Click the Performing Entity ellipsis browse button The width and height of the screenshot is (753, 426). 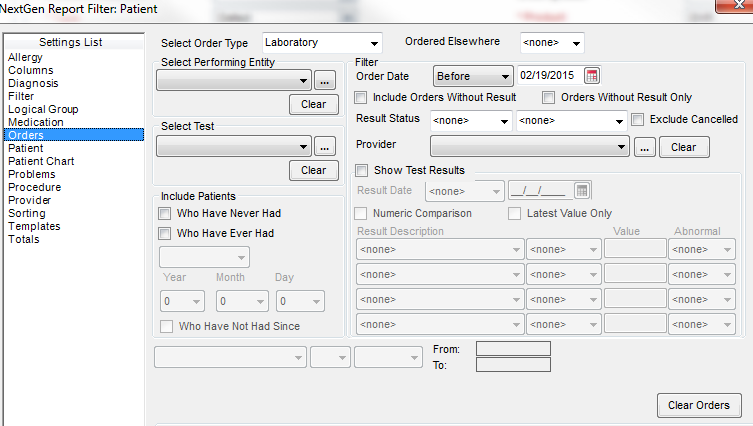pyautogui.click(x=325, y=81)
